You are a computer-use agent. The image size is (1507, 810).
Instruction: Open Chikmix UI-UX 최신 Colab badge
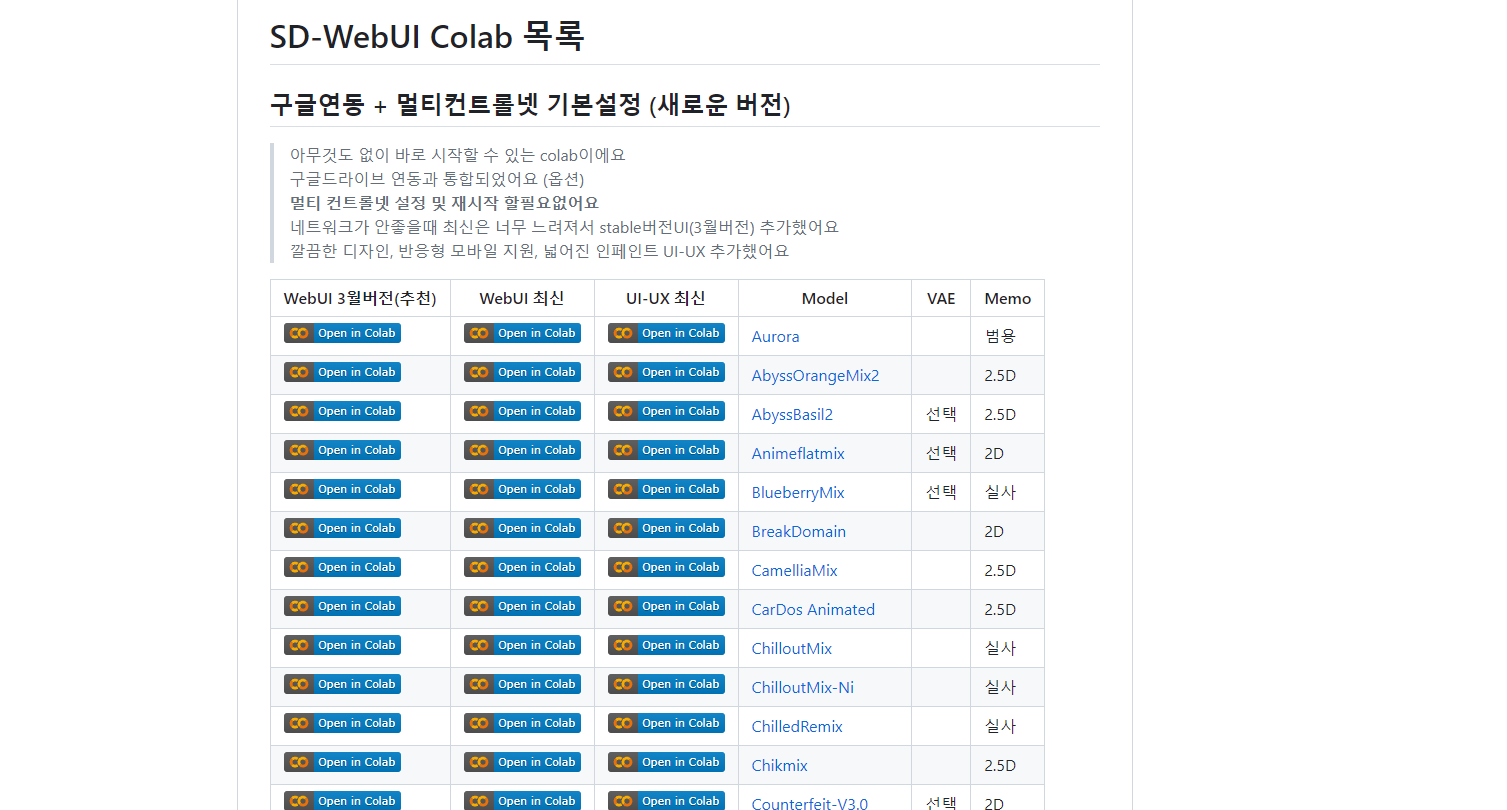tap(666, 762)
